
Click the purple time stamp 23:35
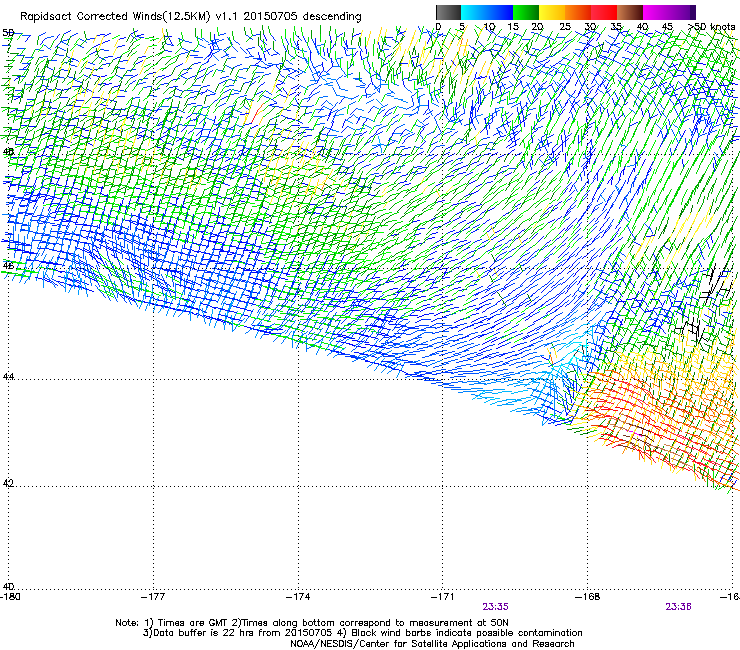click(x=496, y=607)
